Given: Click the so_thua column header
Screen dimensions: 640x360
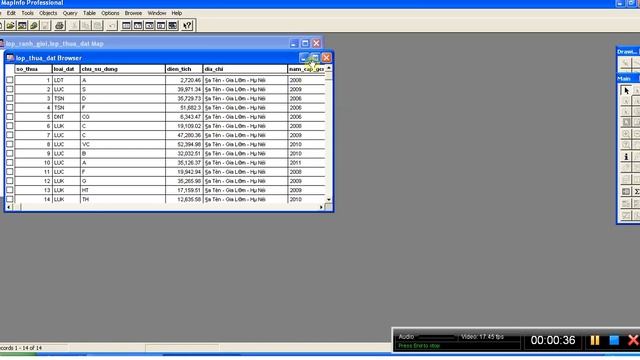Looking at the screenshot, I should click(33, 69).
